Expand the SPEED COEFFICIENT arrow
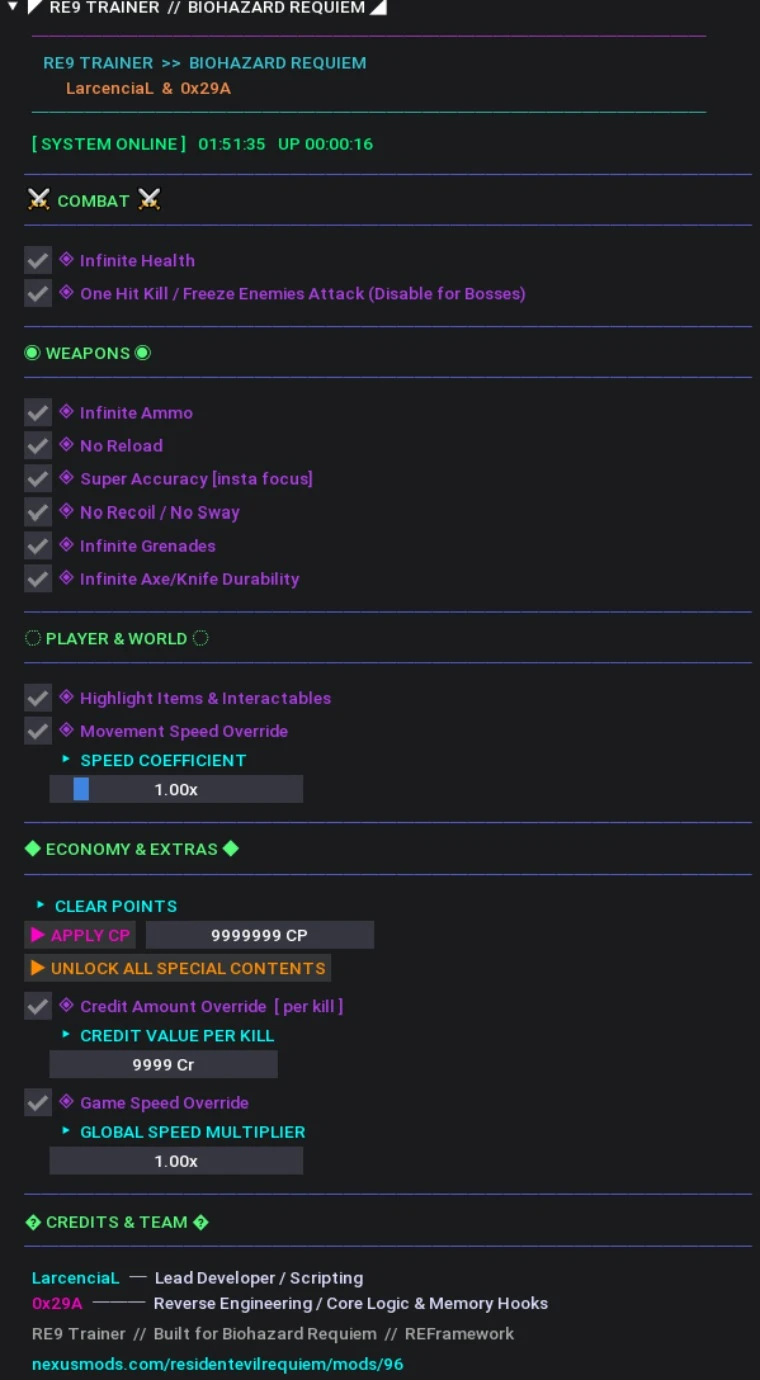Screen dimensions: 760x1380 pyautogui.click(x=66, y=760)
